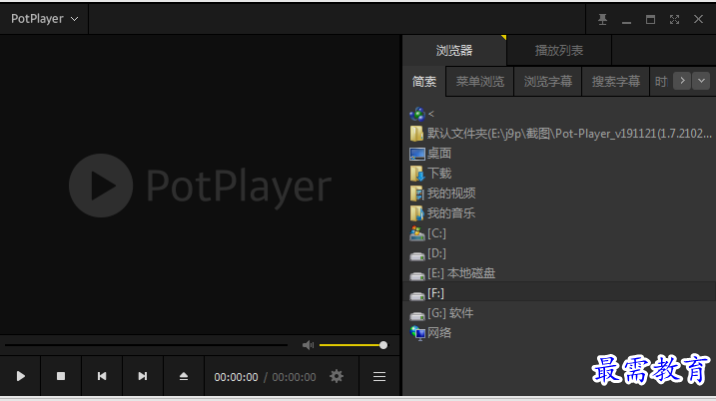Click the 默认文件夹 folder icon
This screenshot has width=716, height=401.
tap(416, 134)
